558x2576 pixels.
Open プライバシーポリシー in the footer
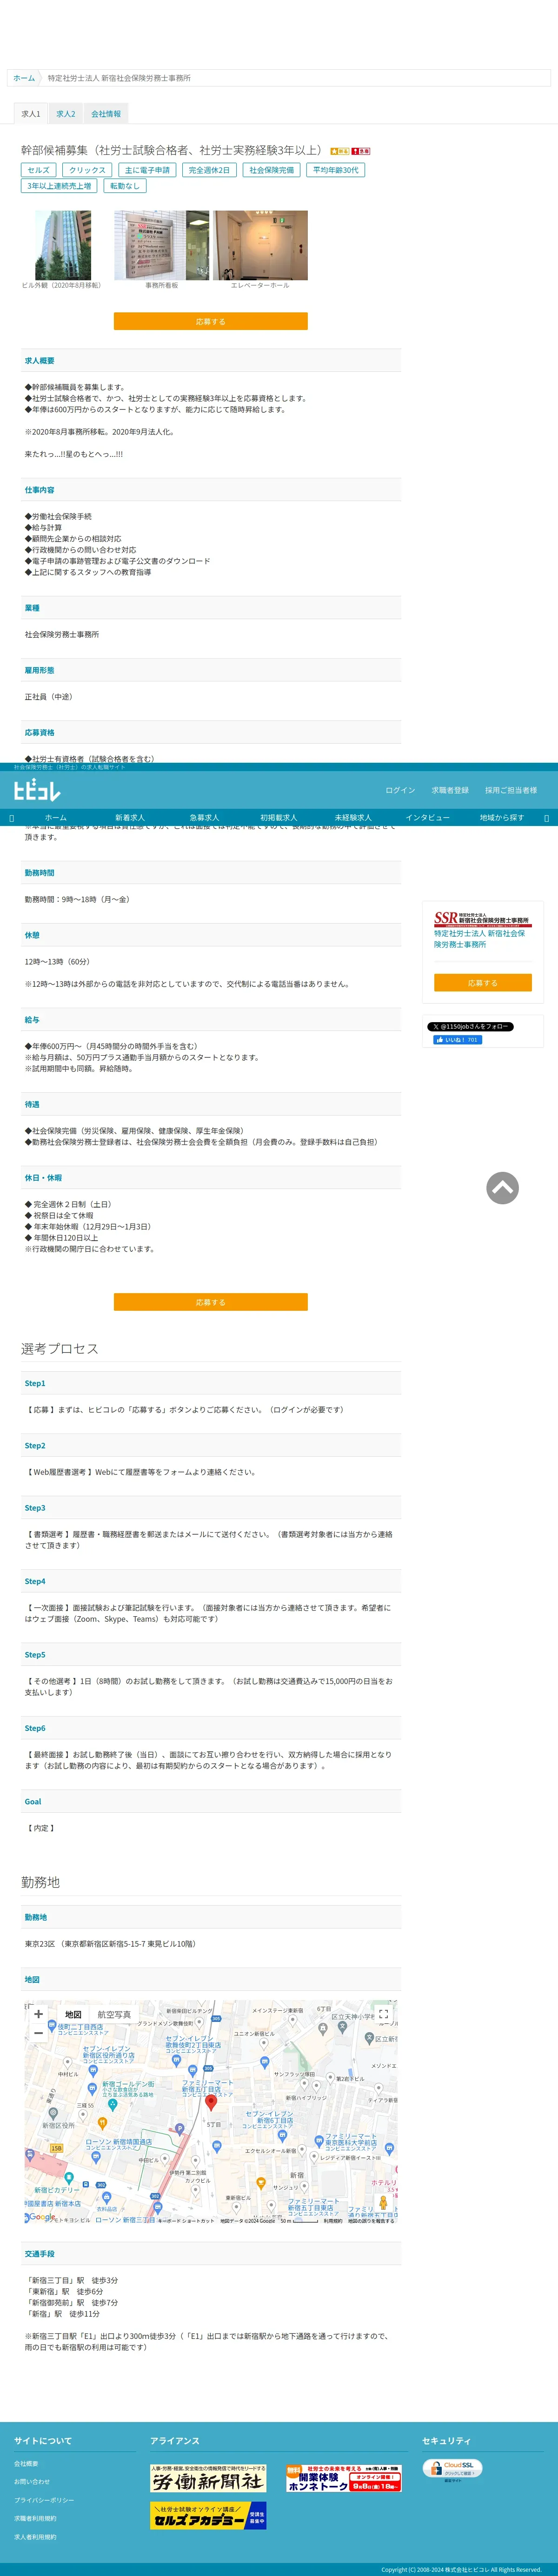click(x=44, y=2500)
